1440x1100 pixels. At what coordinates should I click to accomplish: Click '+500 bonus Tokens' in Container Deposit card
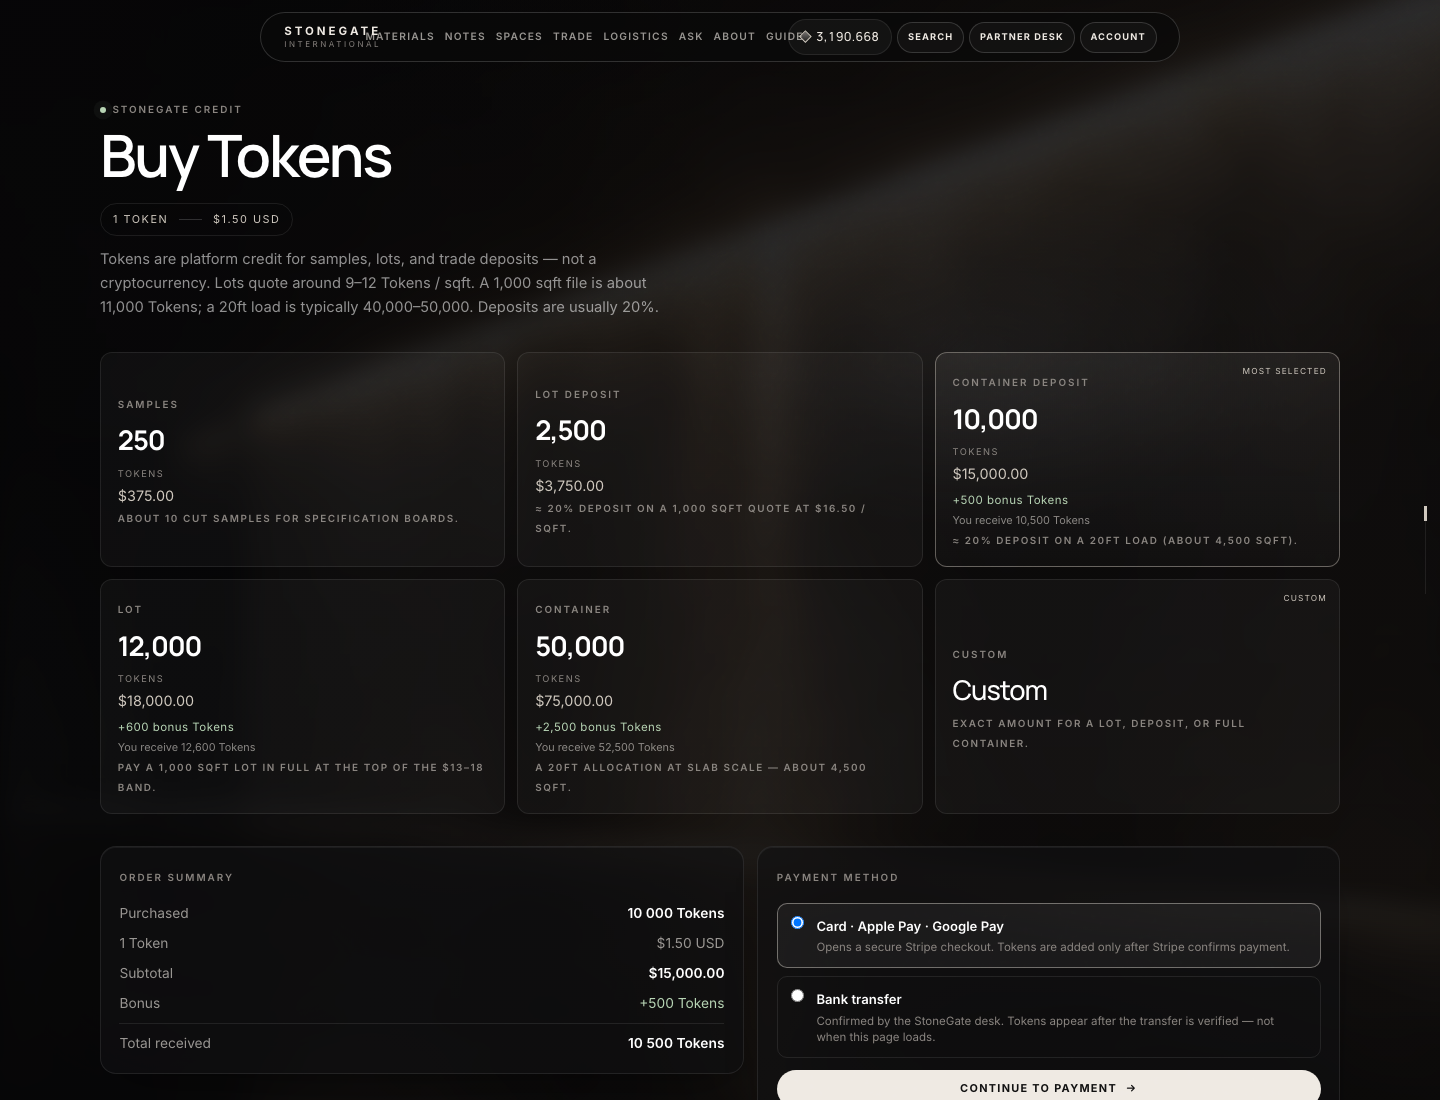pos(1010,500)
